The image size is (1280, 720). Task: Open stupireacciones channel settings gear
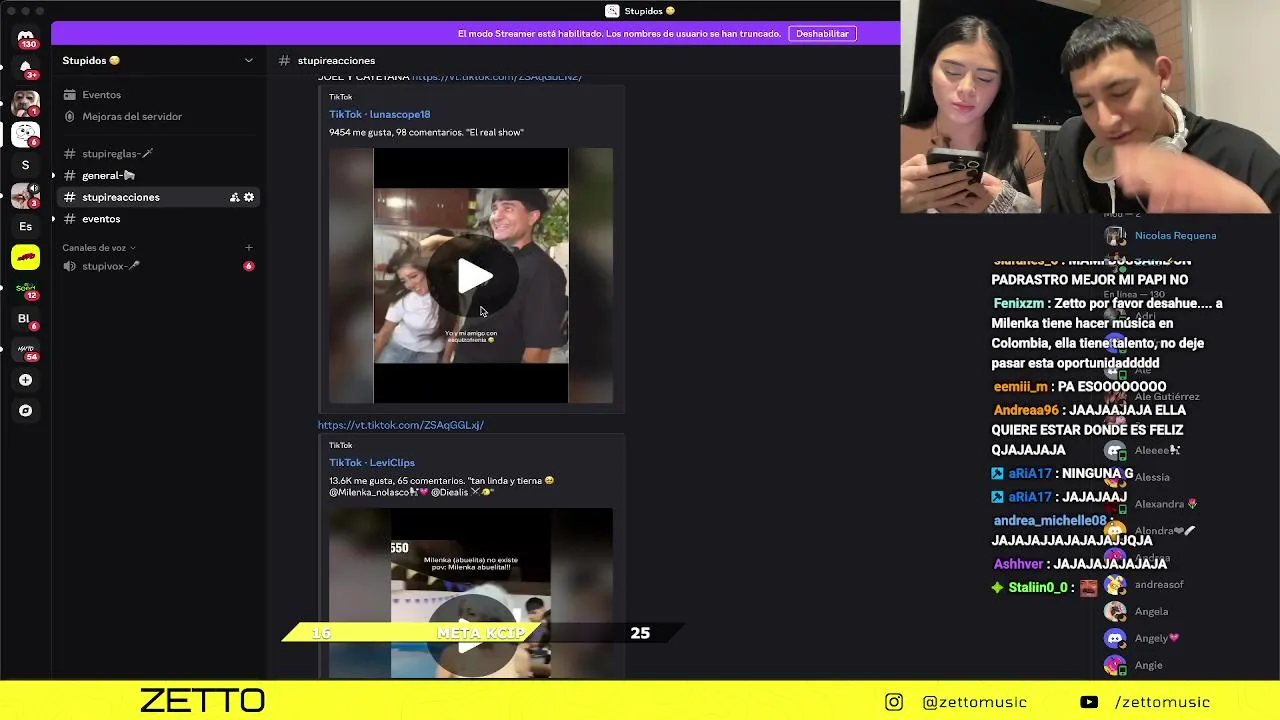pyautogui.click(x=249, y=197)
